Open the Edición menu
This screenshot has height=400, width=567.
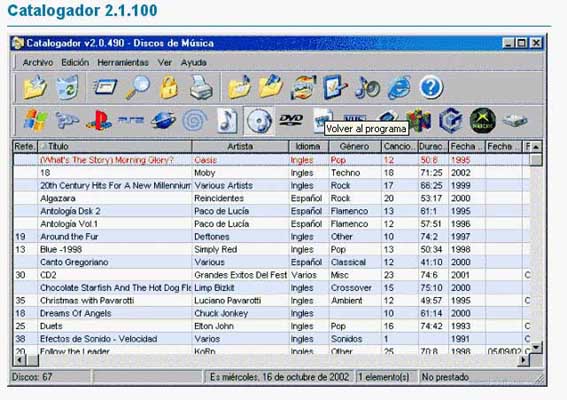(75, 63)
